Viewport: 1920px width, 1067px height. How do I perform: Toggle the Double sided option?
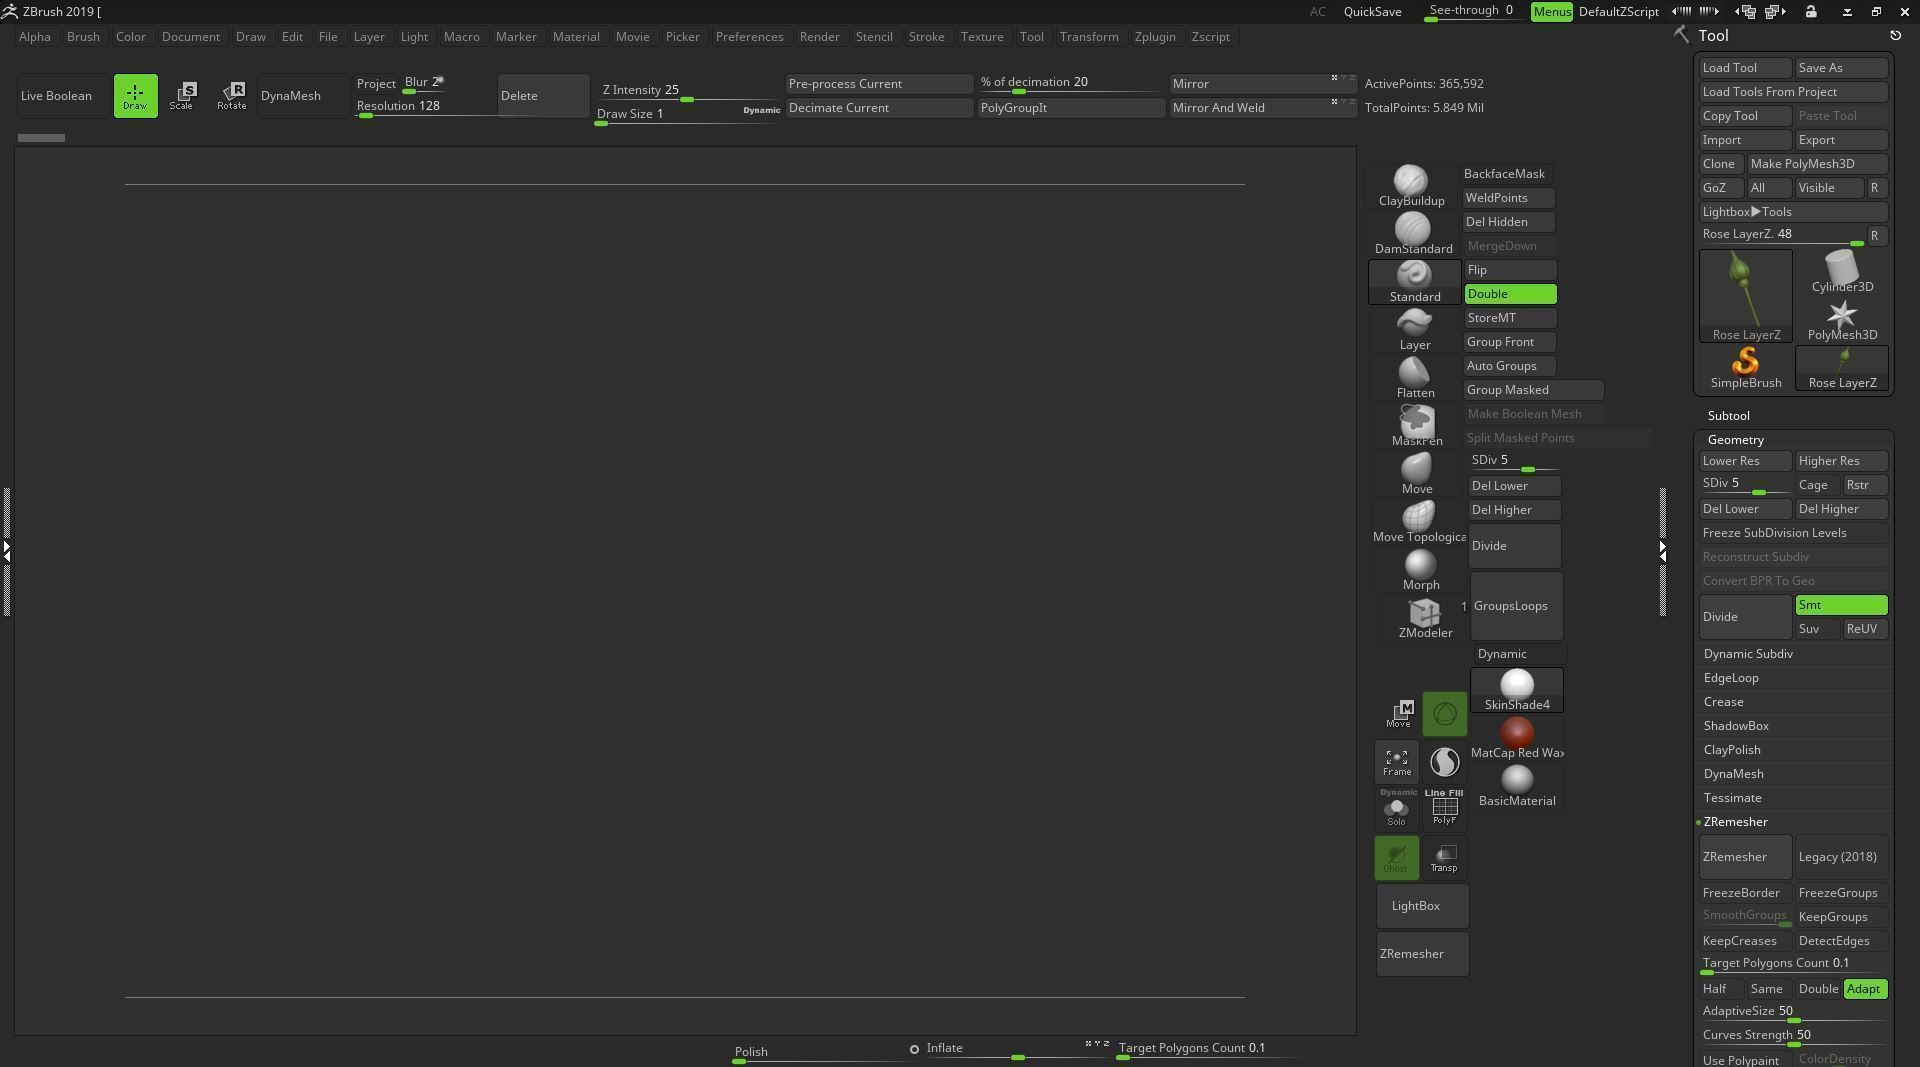(1510, 294)
